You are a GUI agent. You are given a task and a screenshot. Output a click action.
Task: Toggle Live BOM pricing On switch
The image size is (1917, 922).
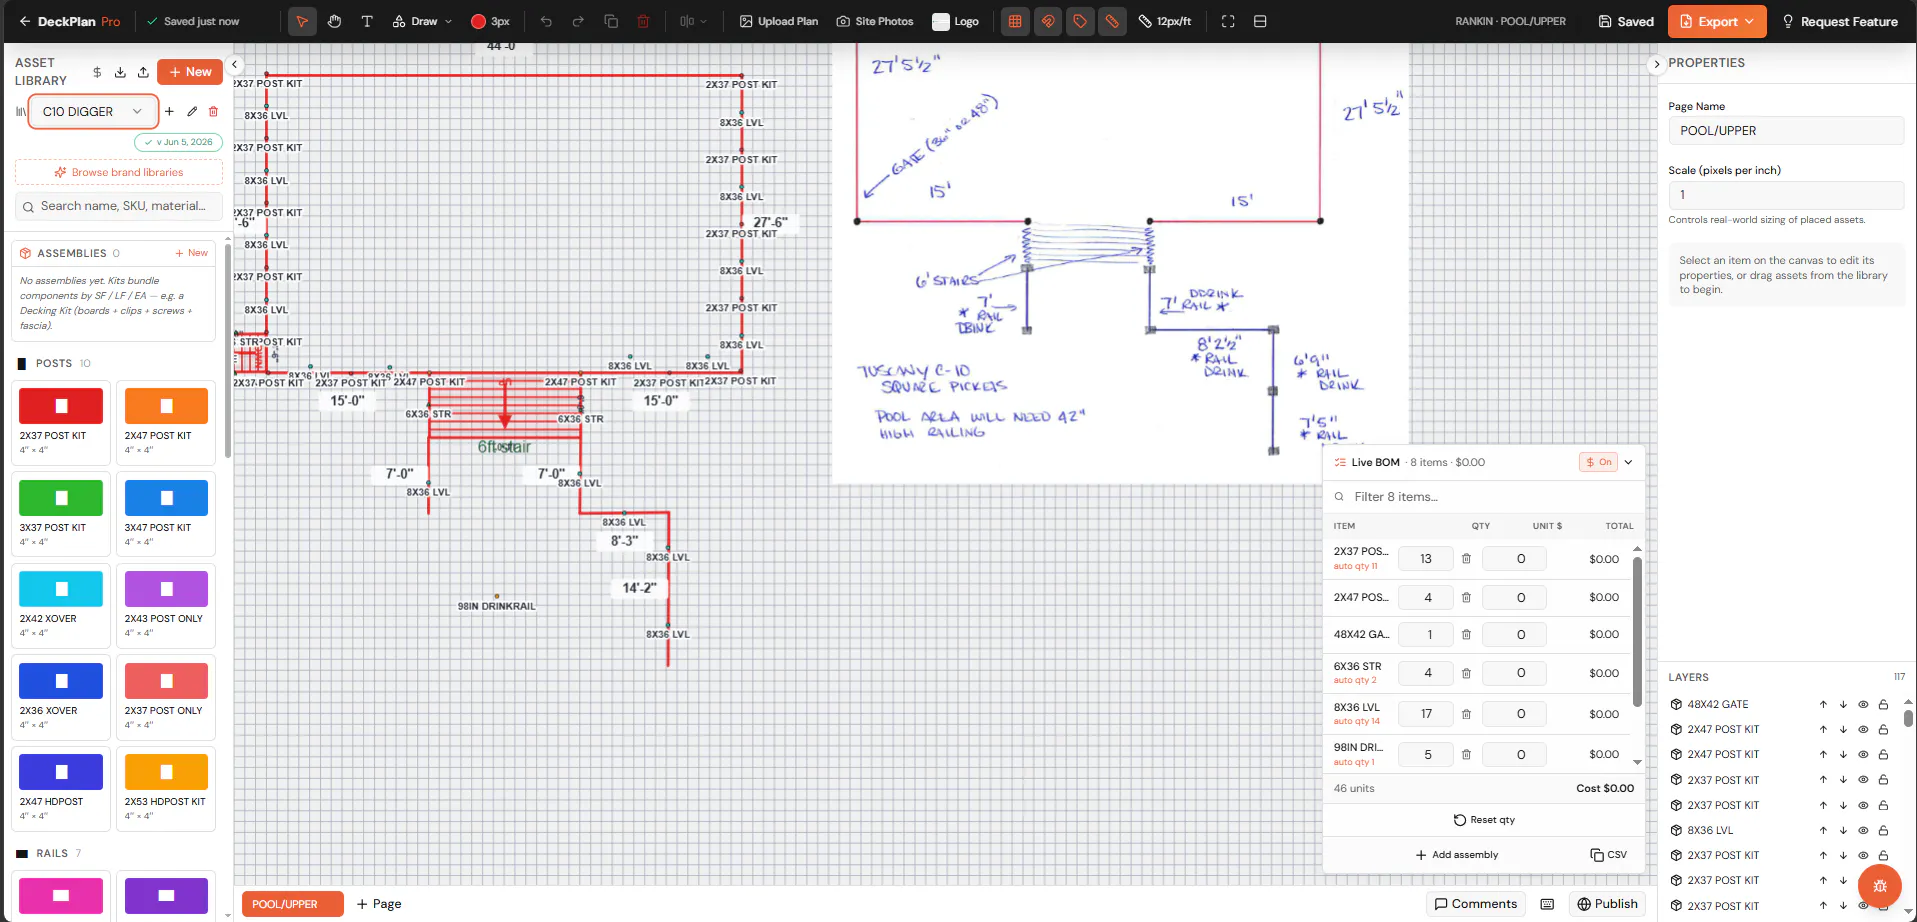coord(1598,462)
